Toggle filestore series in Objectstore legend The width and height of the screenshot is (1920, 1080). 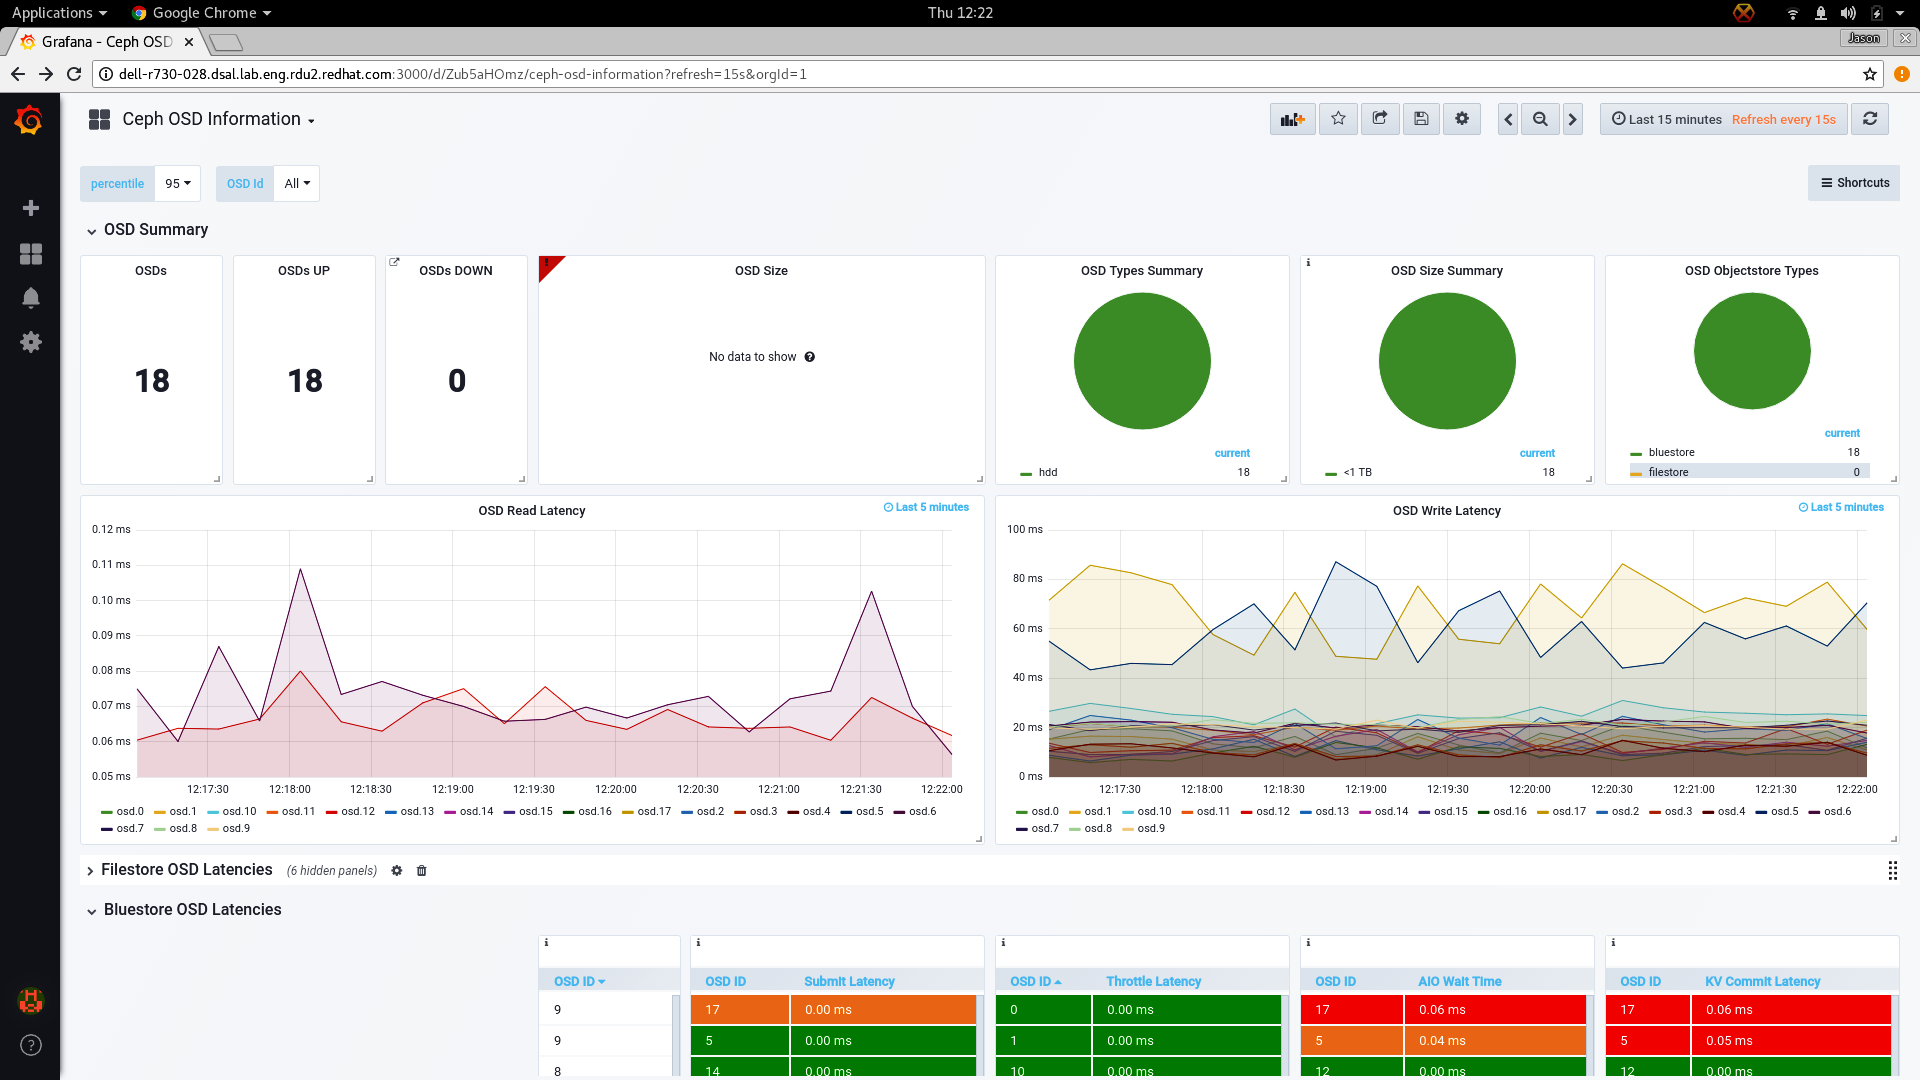coord(1668,472)
